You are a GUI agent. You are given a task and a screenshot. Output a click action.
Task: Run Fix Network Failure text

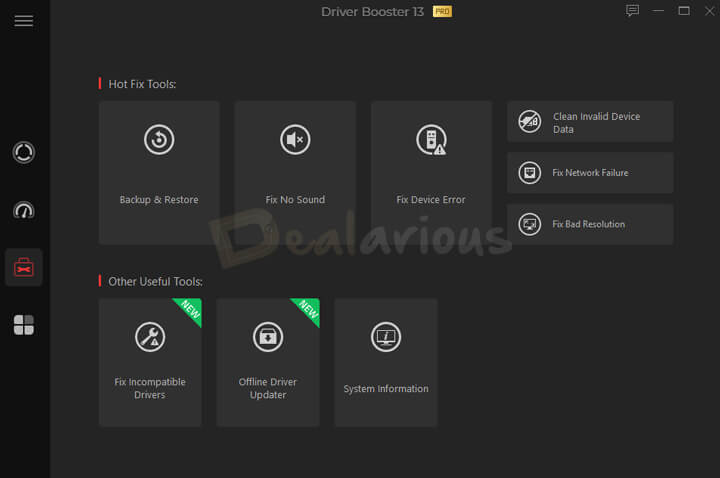pyautogui.click(x=590, y=173)
